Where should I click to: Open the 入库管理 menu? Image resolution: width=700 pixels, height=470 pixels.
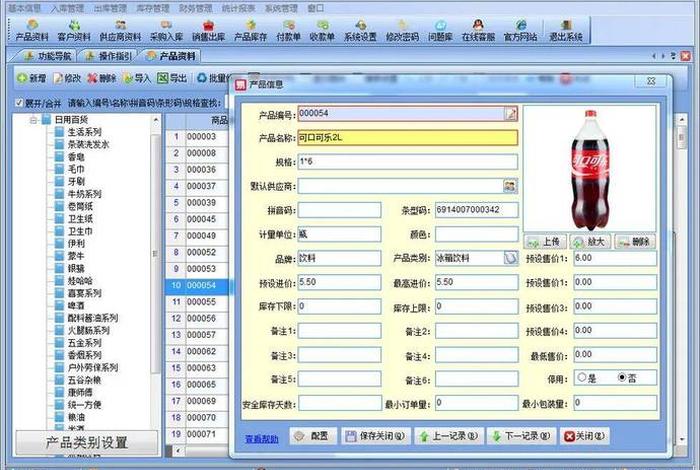[67, 8]
